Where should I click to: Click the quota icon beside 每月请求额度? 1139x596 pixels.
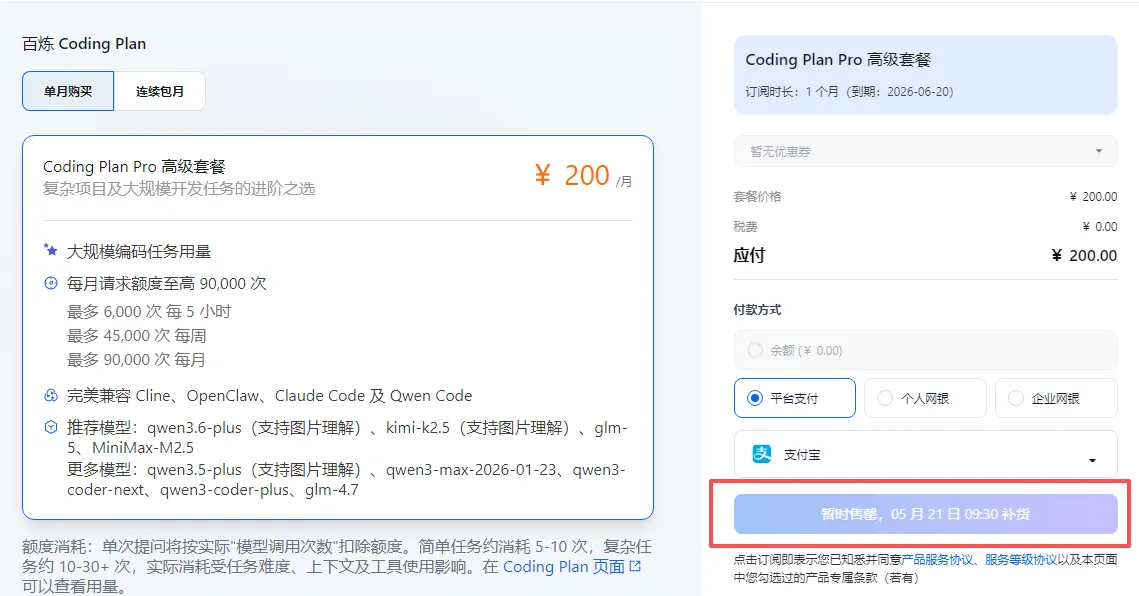pyautogui.click(x=51, y=283)
